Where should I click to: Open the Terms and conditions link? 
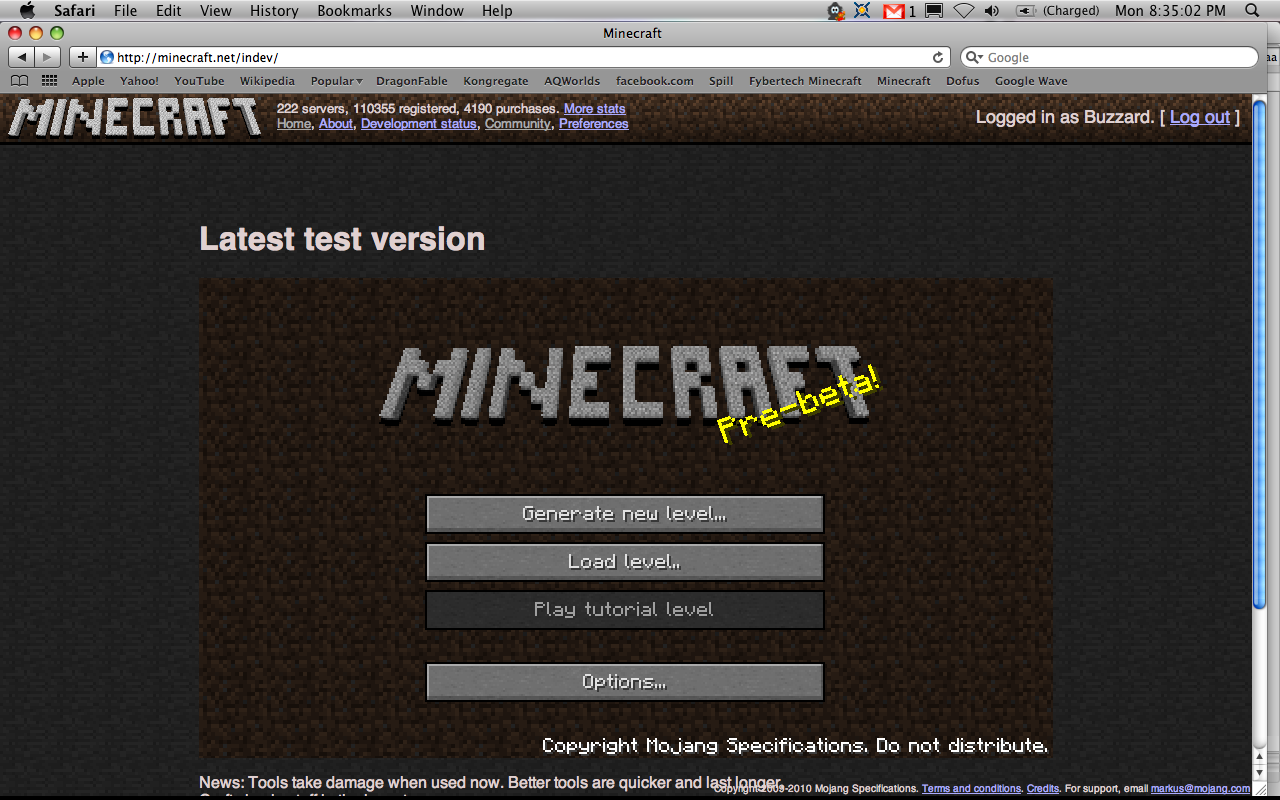pyautogui.click(x=971, y=789)
